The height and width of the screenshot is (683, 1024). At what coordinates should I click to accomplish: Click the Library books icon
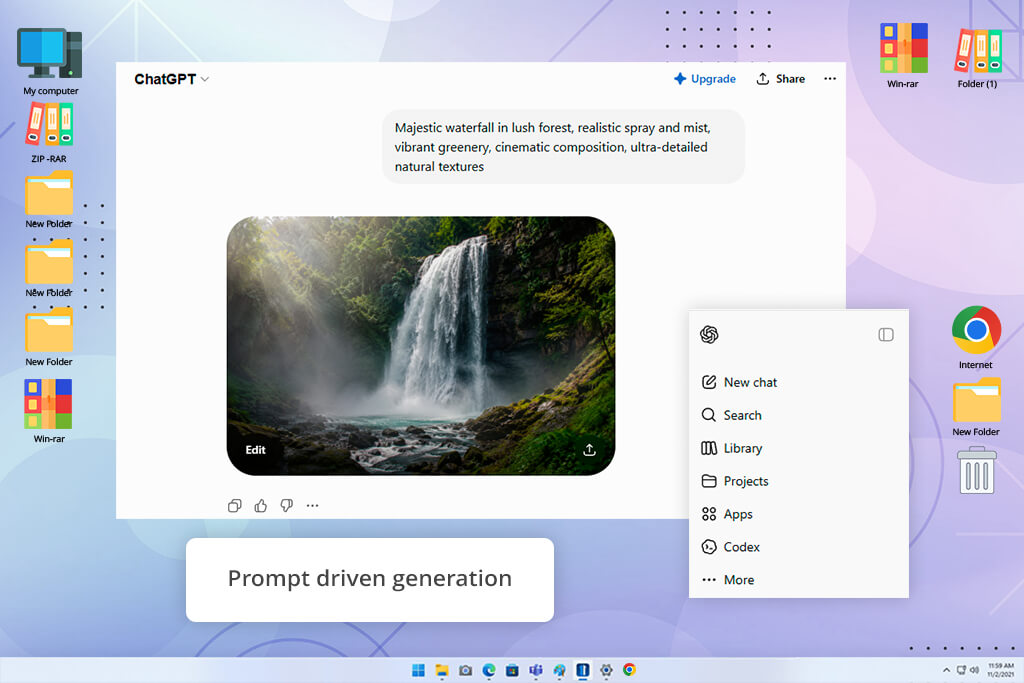click(709, 448)
